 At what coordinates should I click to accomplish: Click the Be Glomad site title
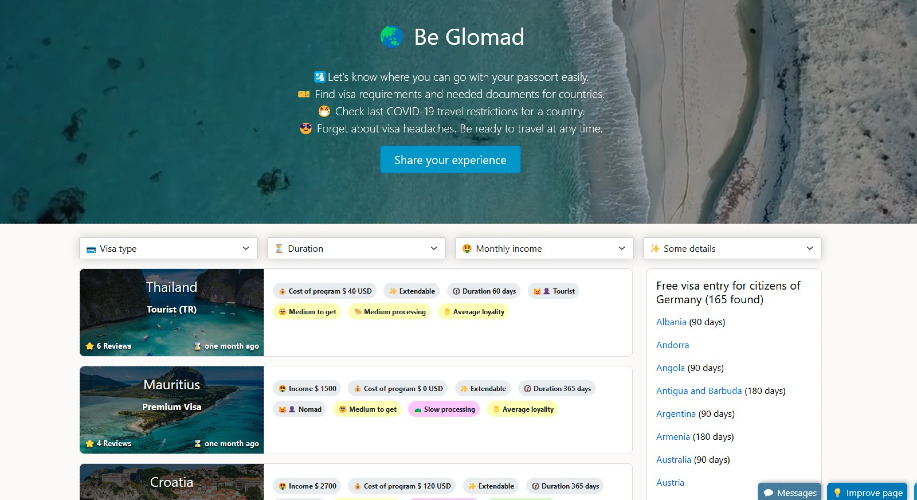point(468,37)
